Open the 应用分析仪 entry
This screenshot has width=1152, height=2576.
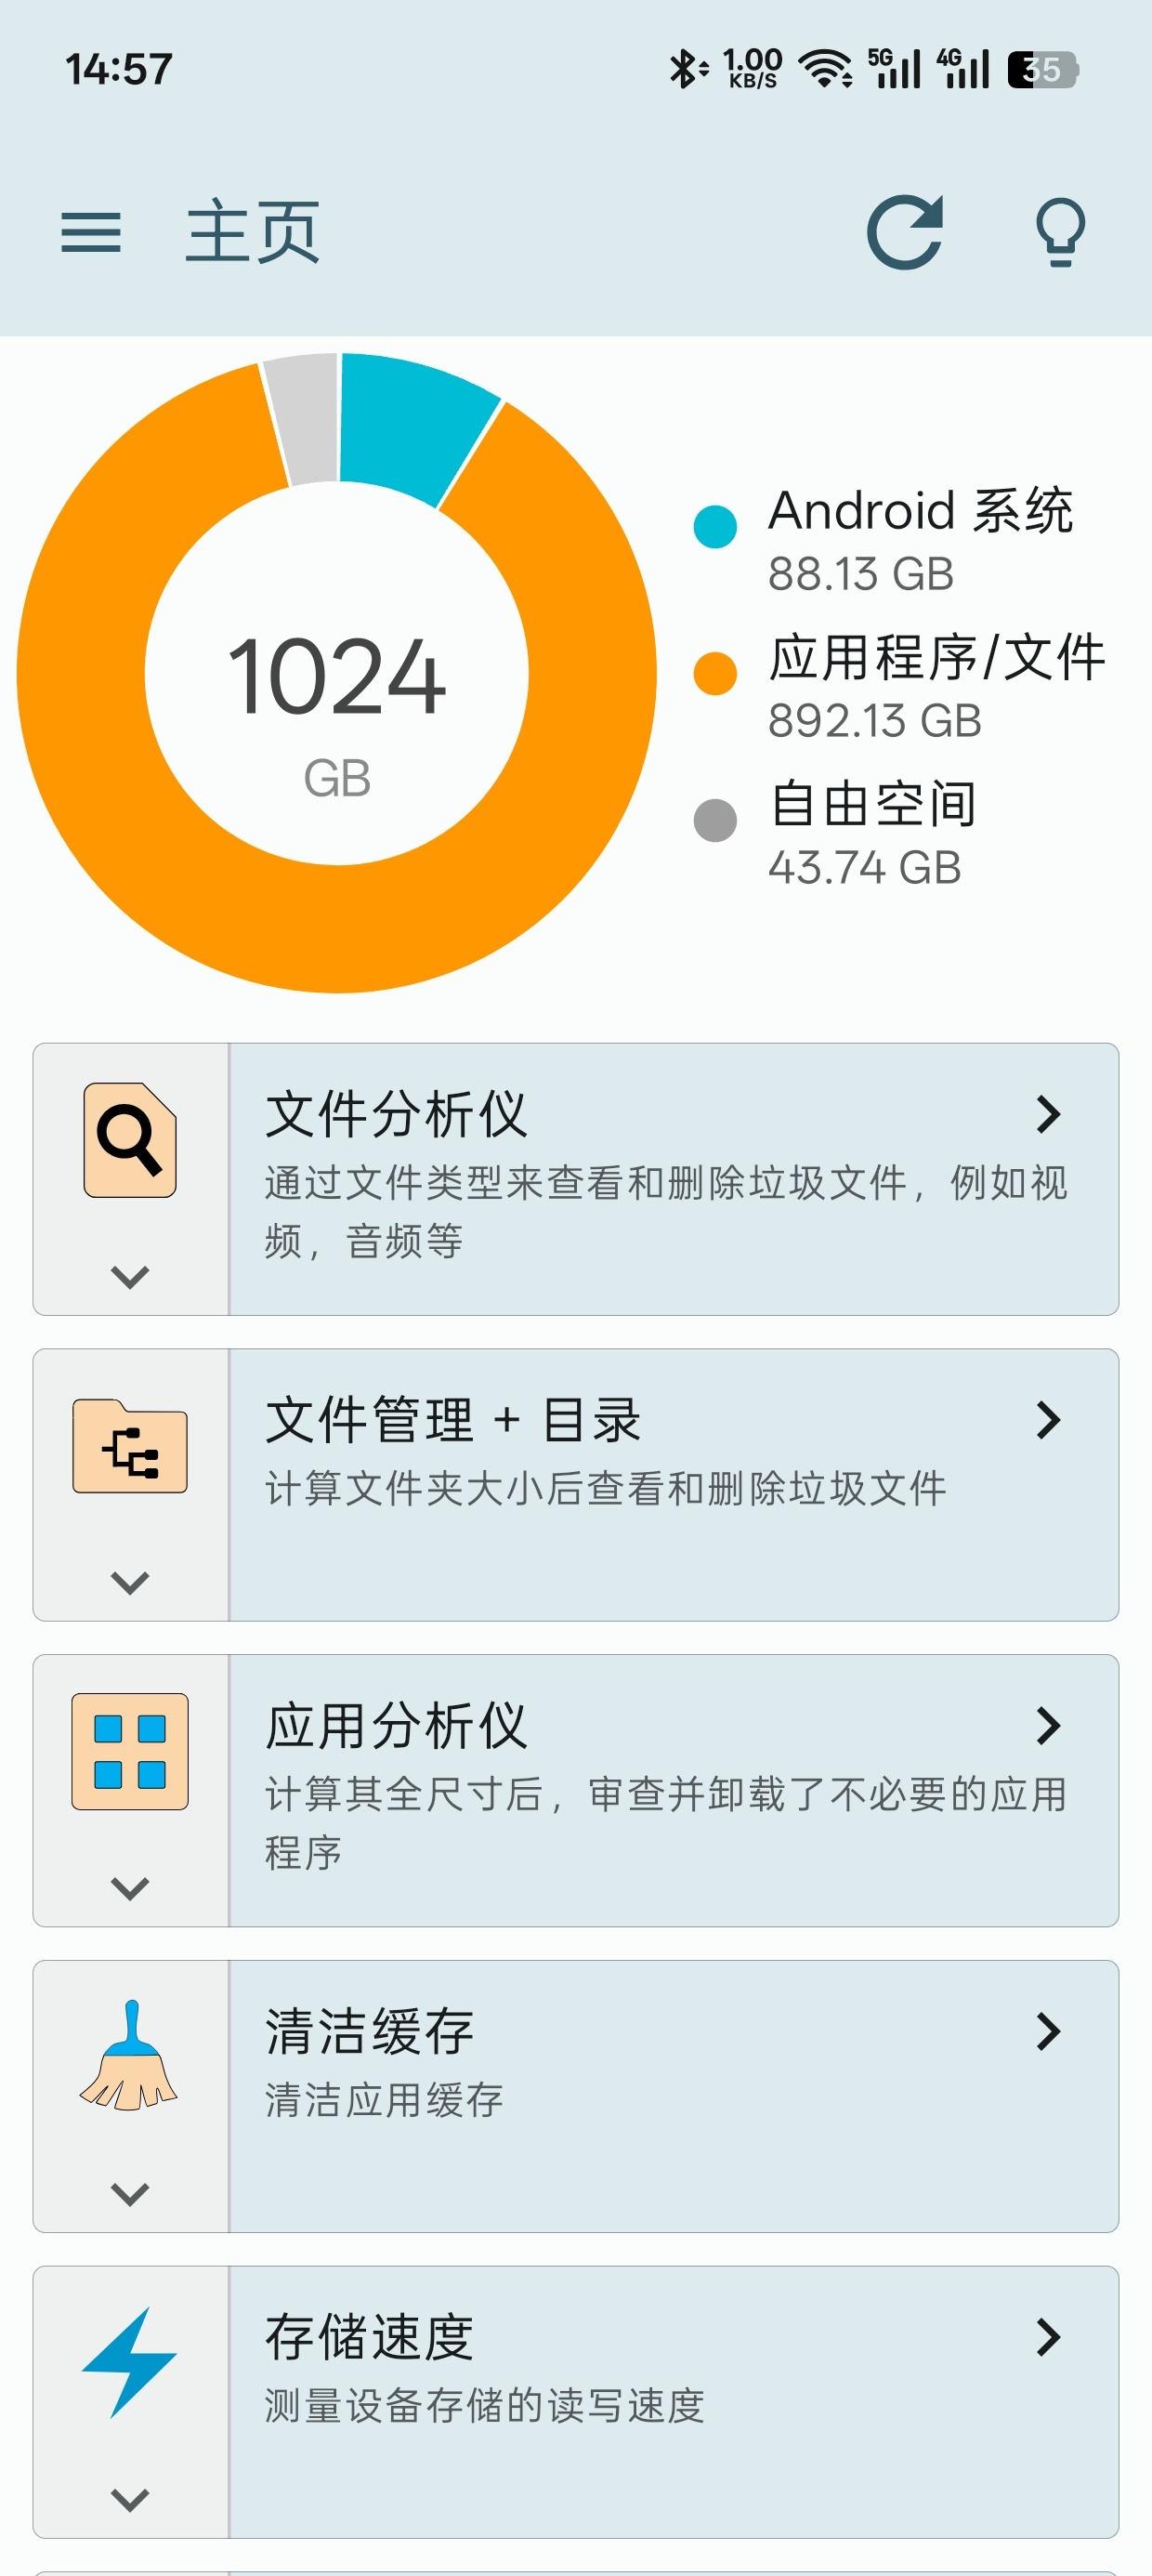[674, 1790]
